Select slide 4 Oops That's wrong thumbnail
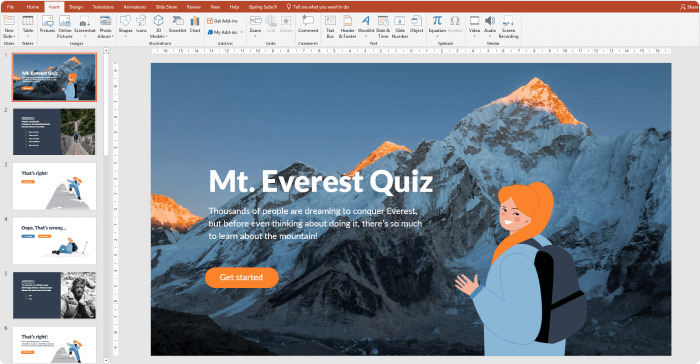This screenshot has height=364, width=700. tap(54, 241)
